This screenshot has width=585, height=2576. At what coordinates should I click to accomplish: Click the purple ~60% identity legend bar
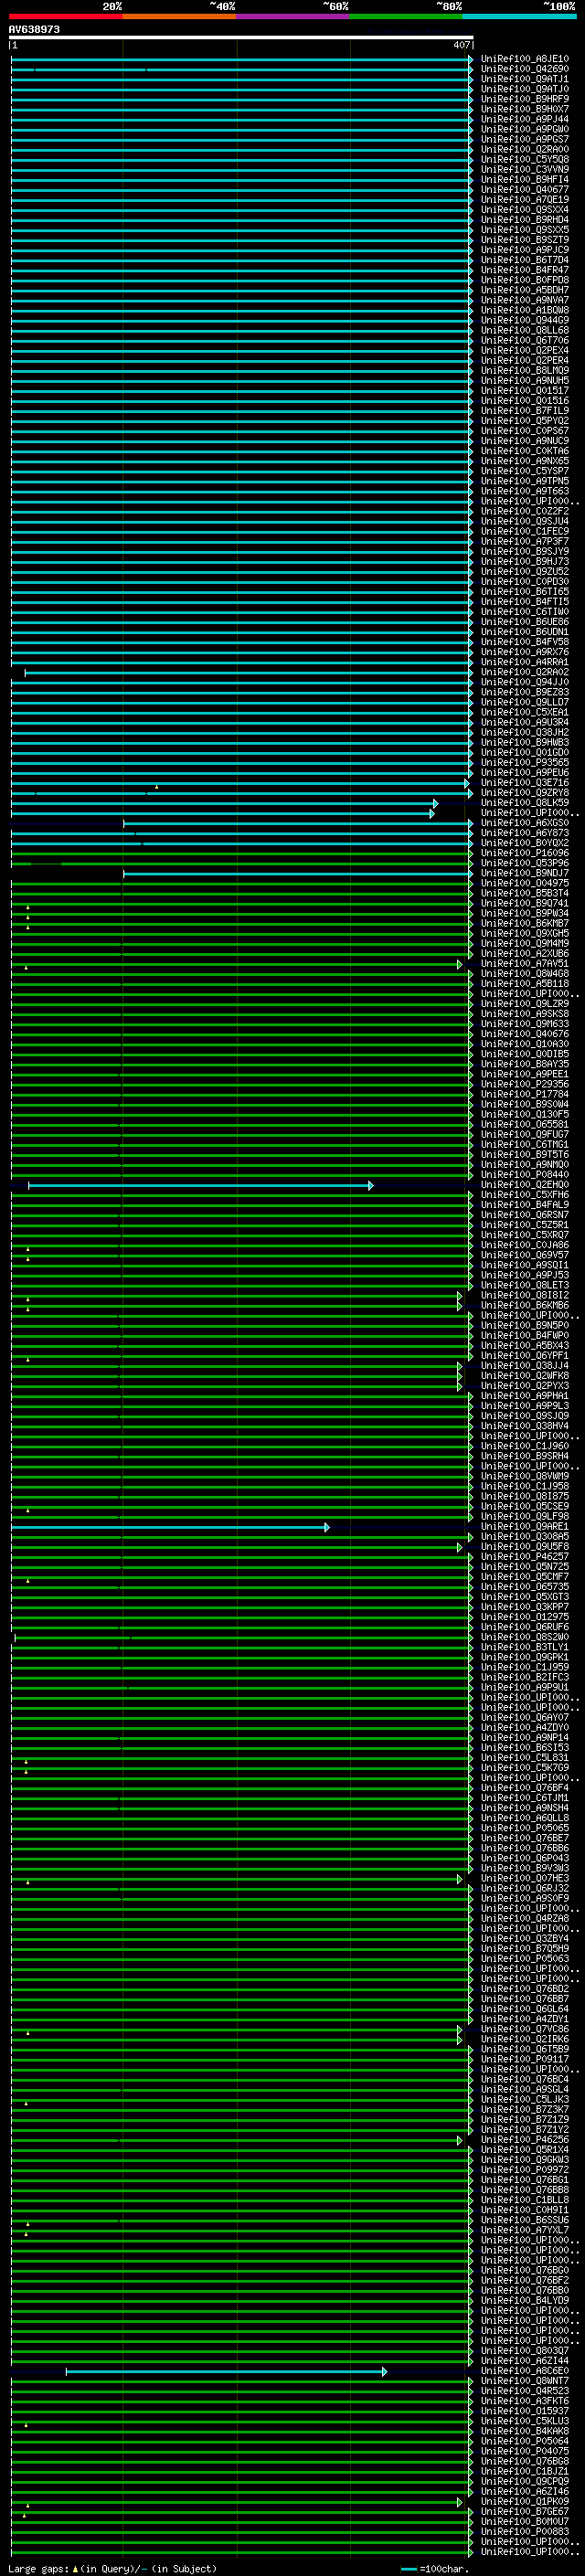click(293, 16)
